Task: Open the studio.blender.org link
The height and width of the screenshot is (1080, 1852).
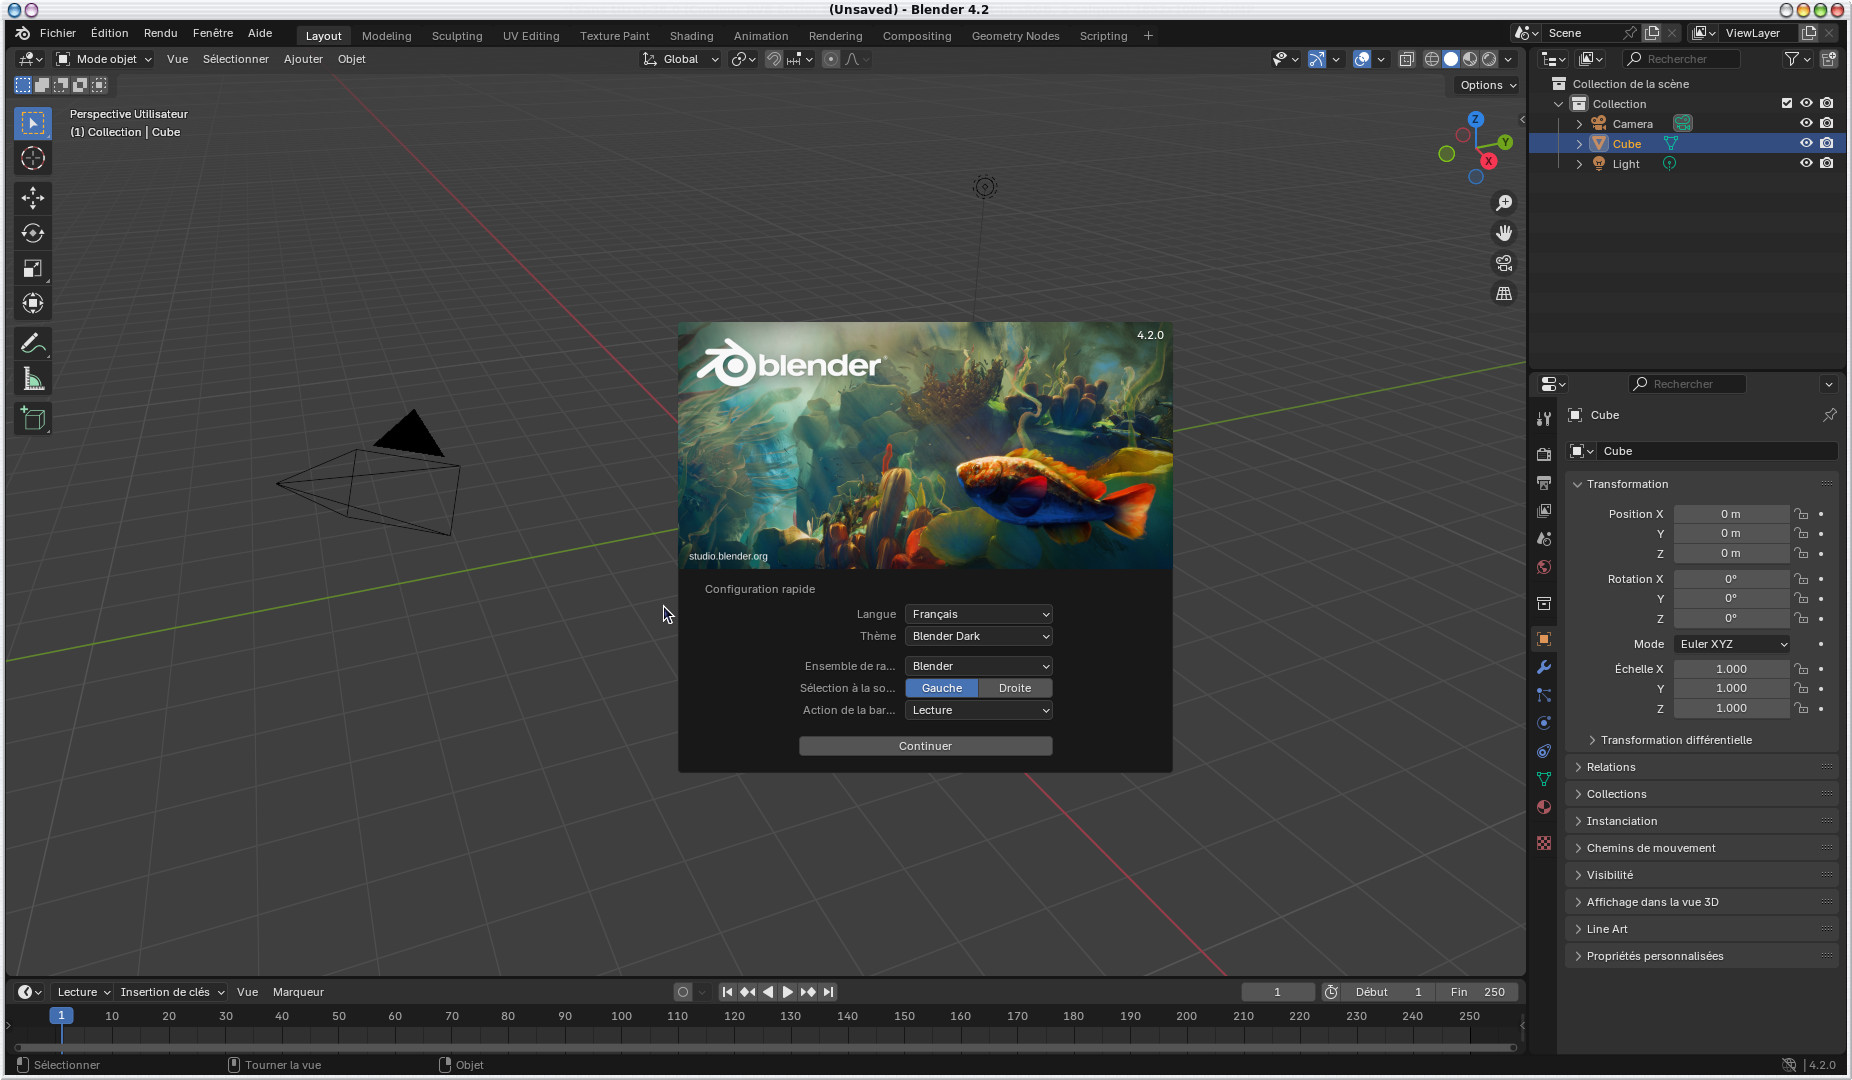Action: click(x=728, y=556)
